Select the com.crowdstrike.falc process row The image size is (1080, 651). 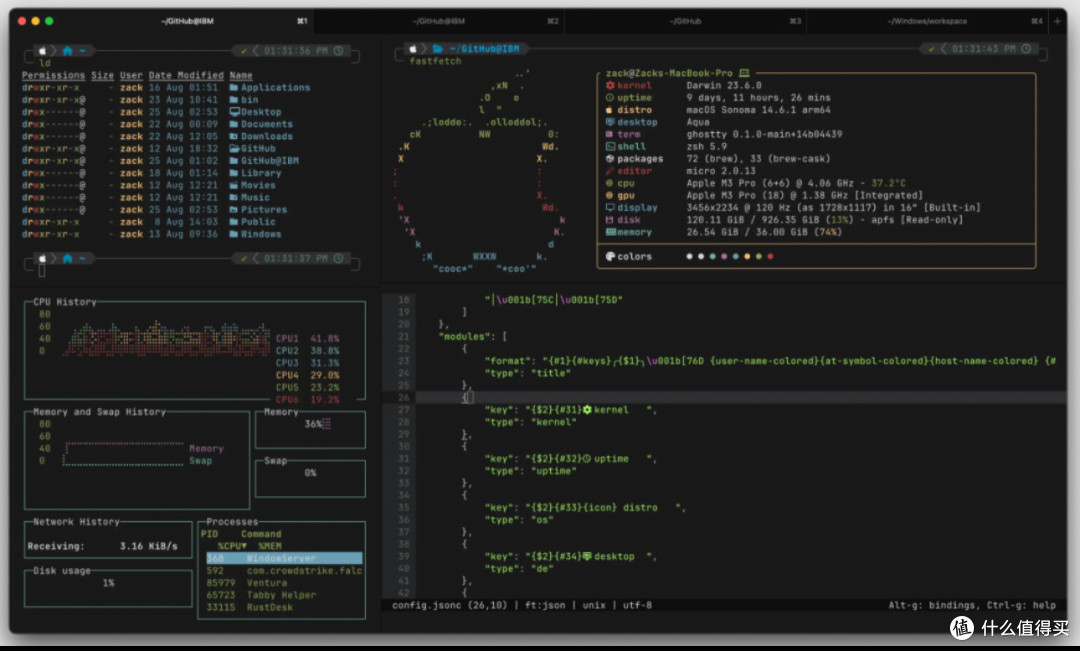(284, 571)
